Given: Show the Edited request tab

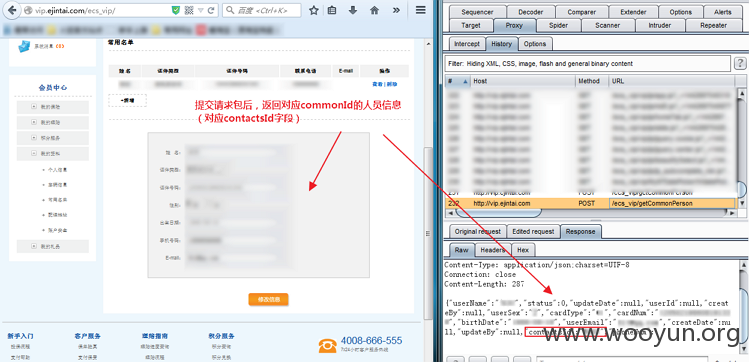Looking at the screenshot, I should [533, 231].
